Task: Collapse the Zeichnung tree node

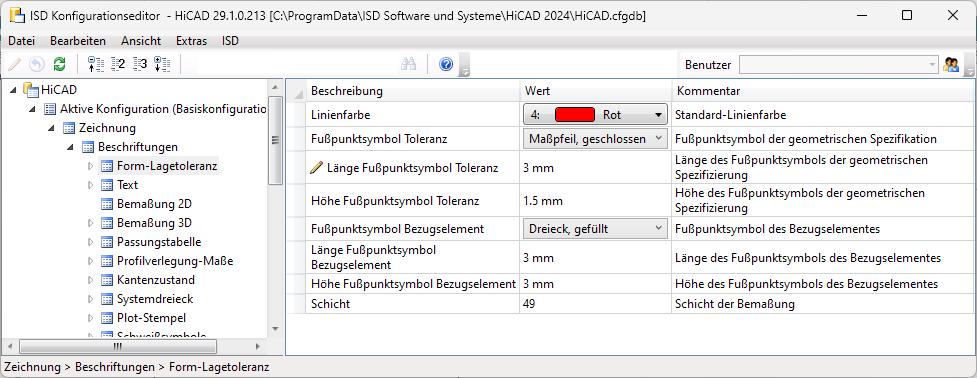Action: (x=52, y=128)
